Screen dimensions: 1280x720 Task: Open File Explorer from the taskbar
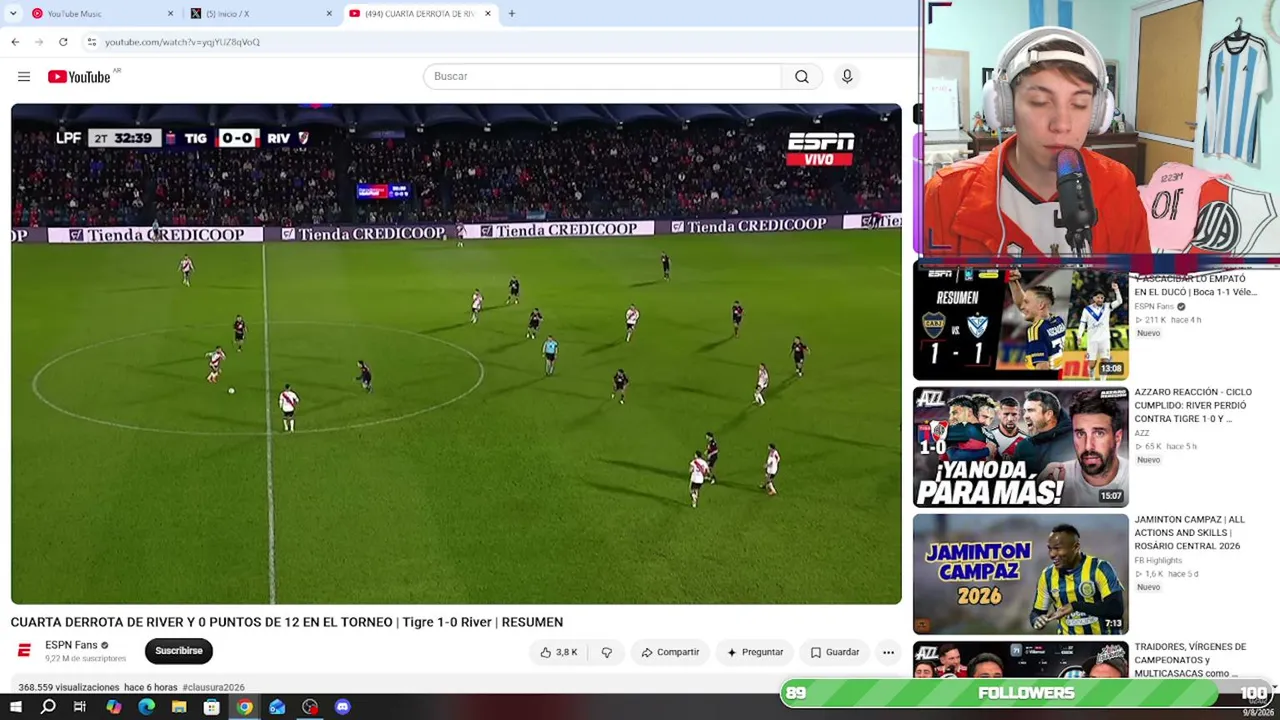click(x=179, y=707)
